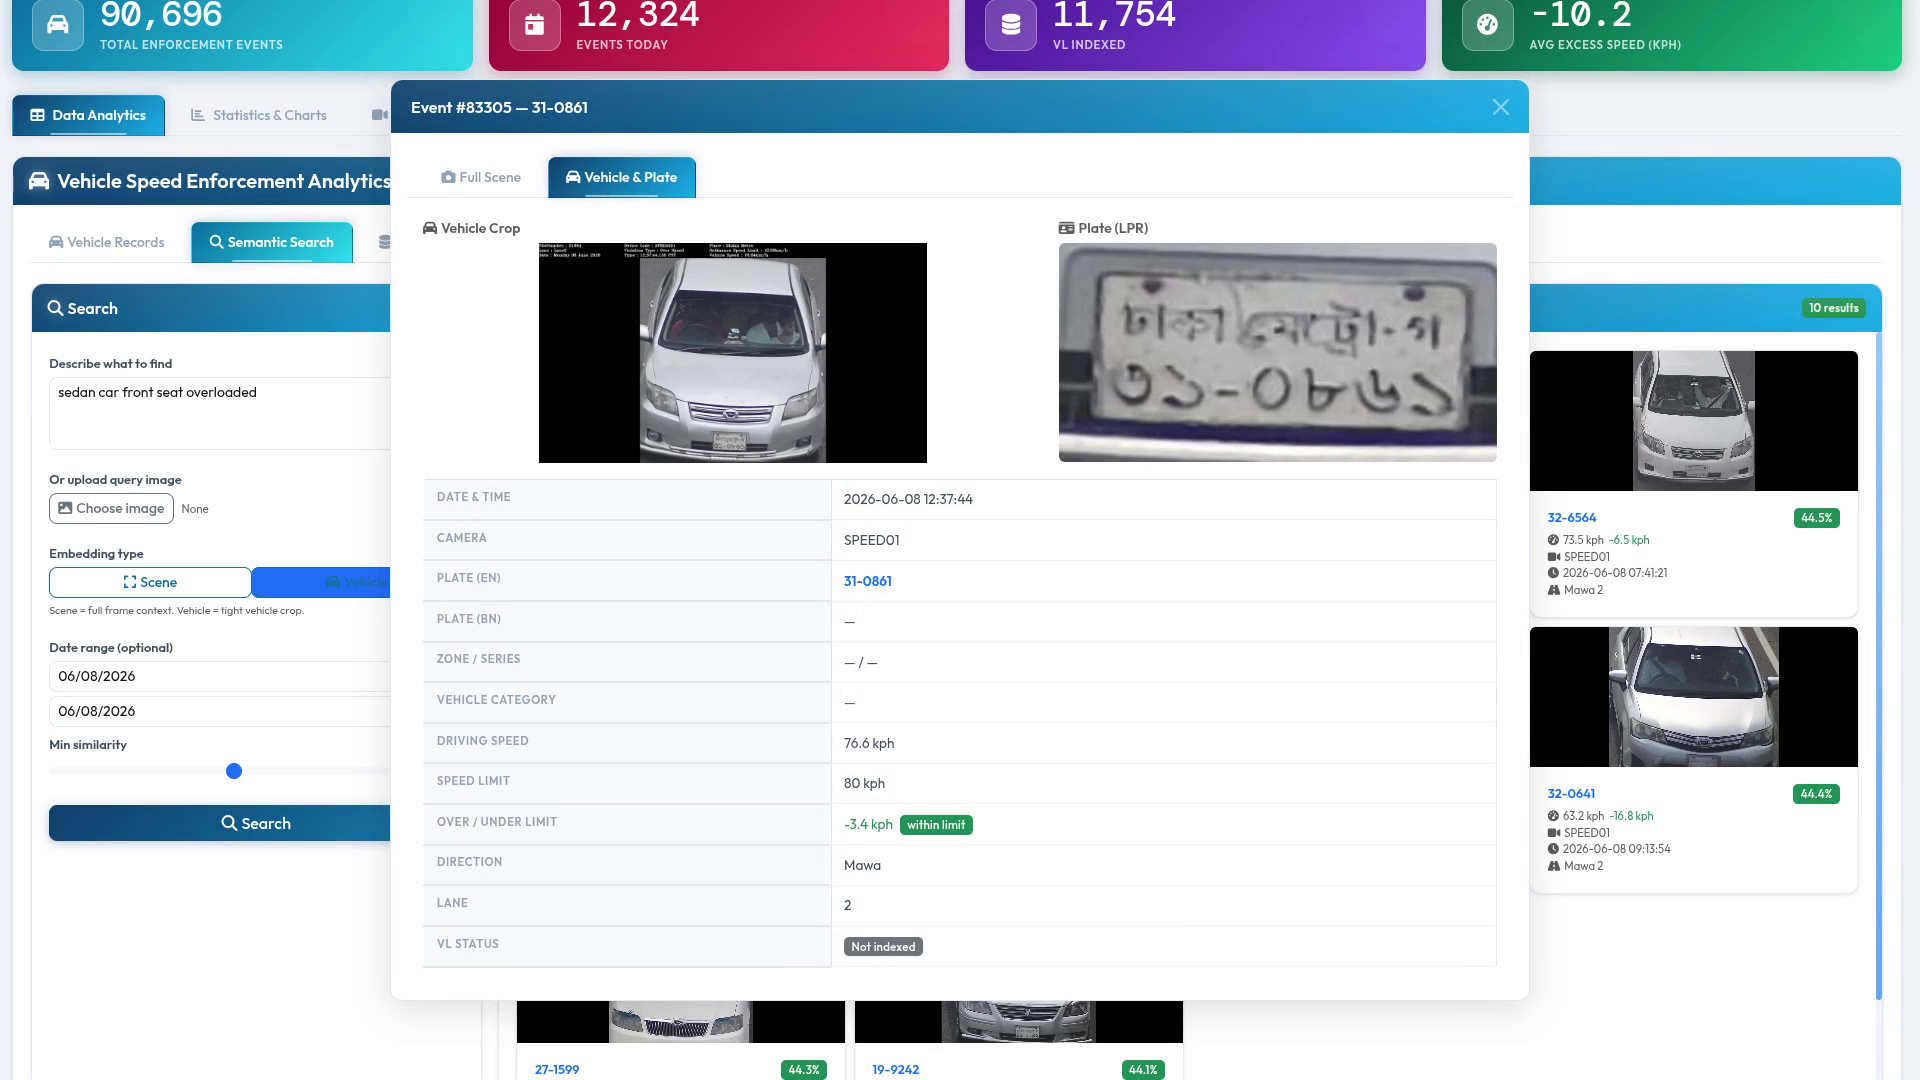The width and height of the screenshot is (1920, 1080).
Task: Click the Plate (LPR) card icon
Action: 1066,228
